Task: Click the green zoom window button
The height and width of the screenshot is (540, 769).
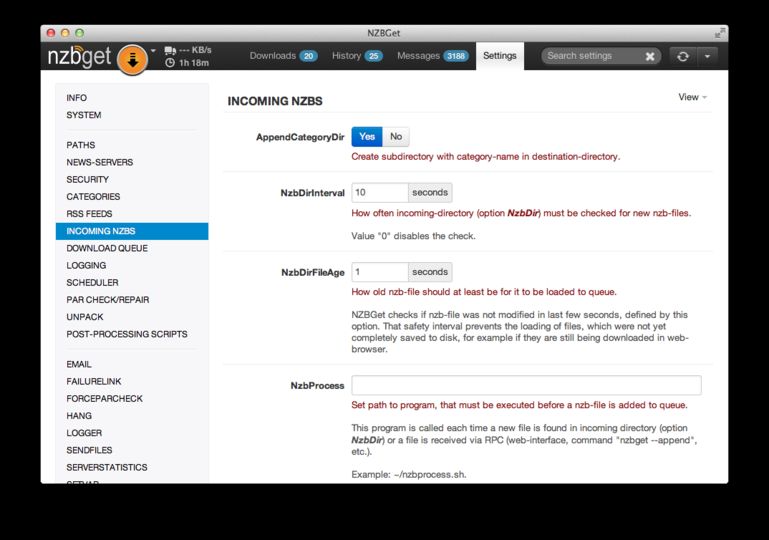Action: 79,33
